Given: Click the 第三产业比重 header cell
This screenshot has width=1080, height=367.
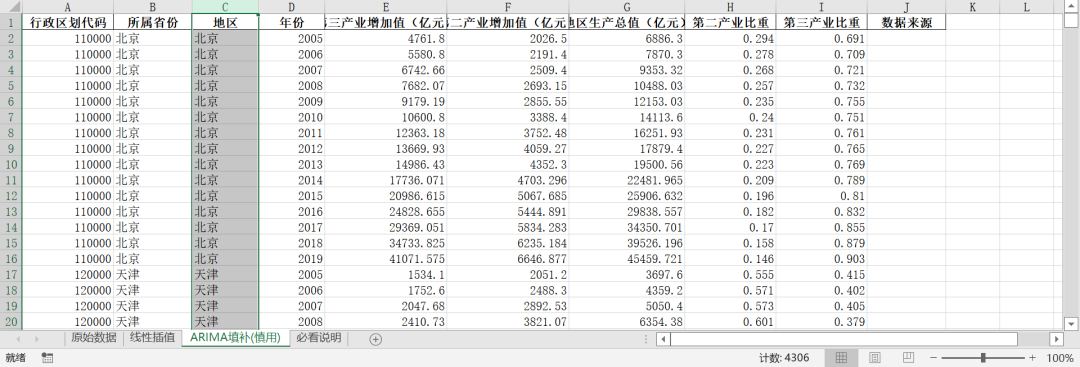Looking at the screenshot, I should click(822, 22).
